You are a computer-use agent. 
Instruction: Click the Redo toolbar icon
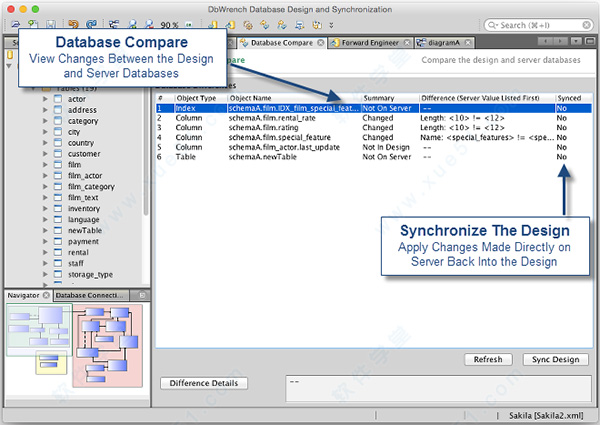[x=91, y=25]
